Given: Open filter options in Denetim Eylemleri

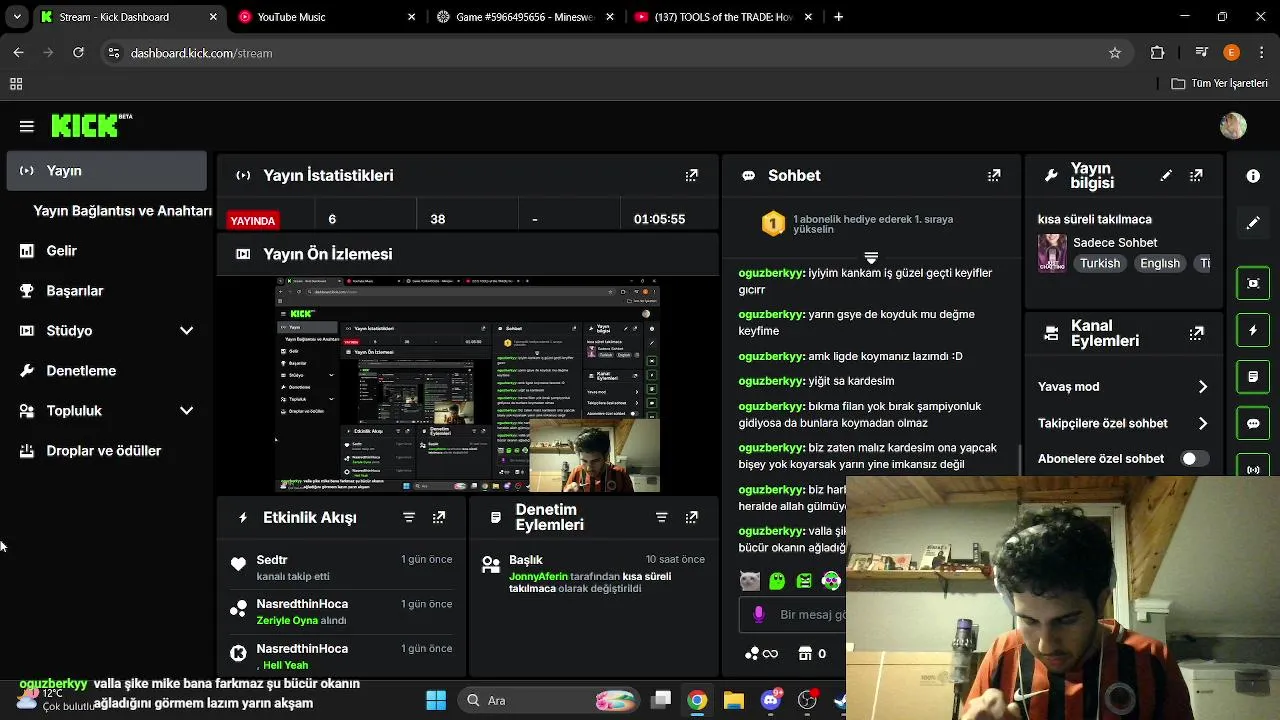Looking at the screenshot, I should (x=661, y=517).
